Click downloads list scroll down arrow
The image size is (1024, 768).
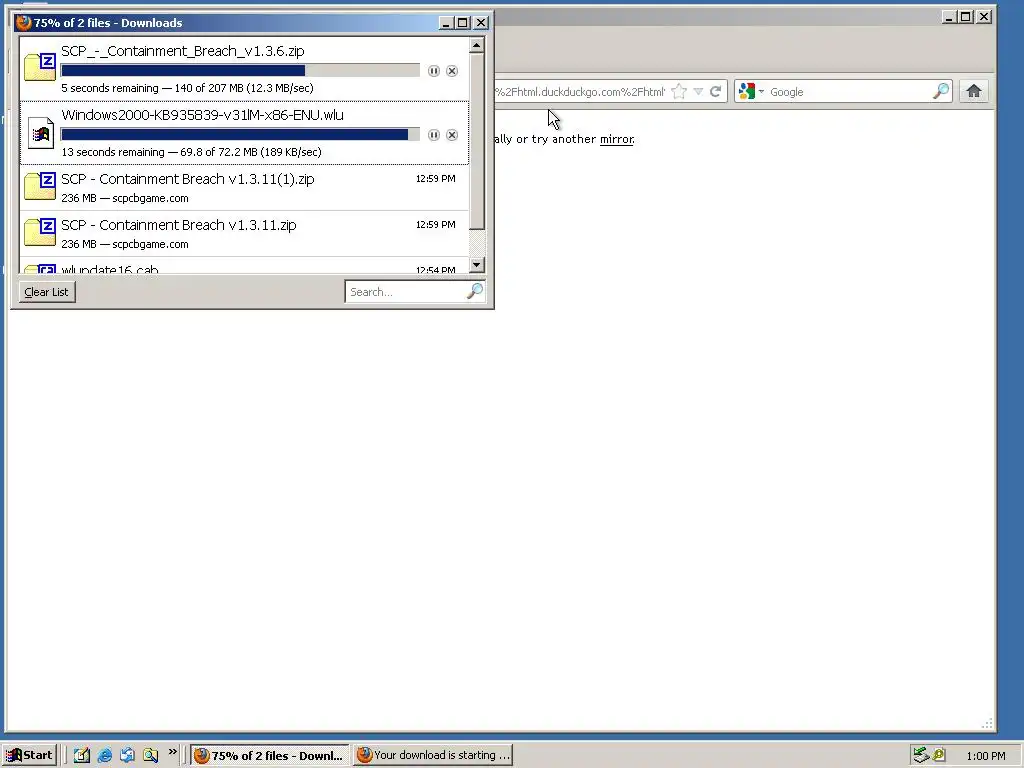tap(477, 264)
